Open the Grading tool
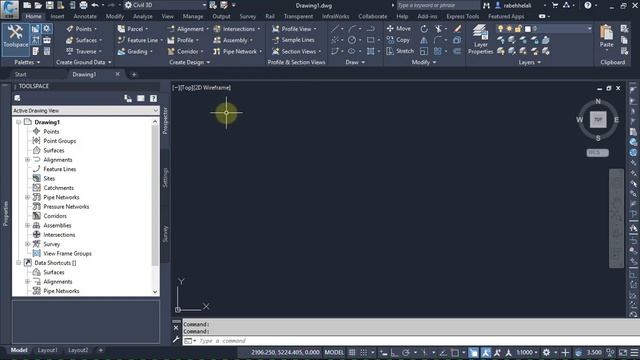640x360 pixels. (x=135, y=51)
